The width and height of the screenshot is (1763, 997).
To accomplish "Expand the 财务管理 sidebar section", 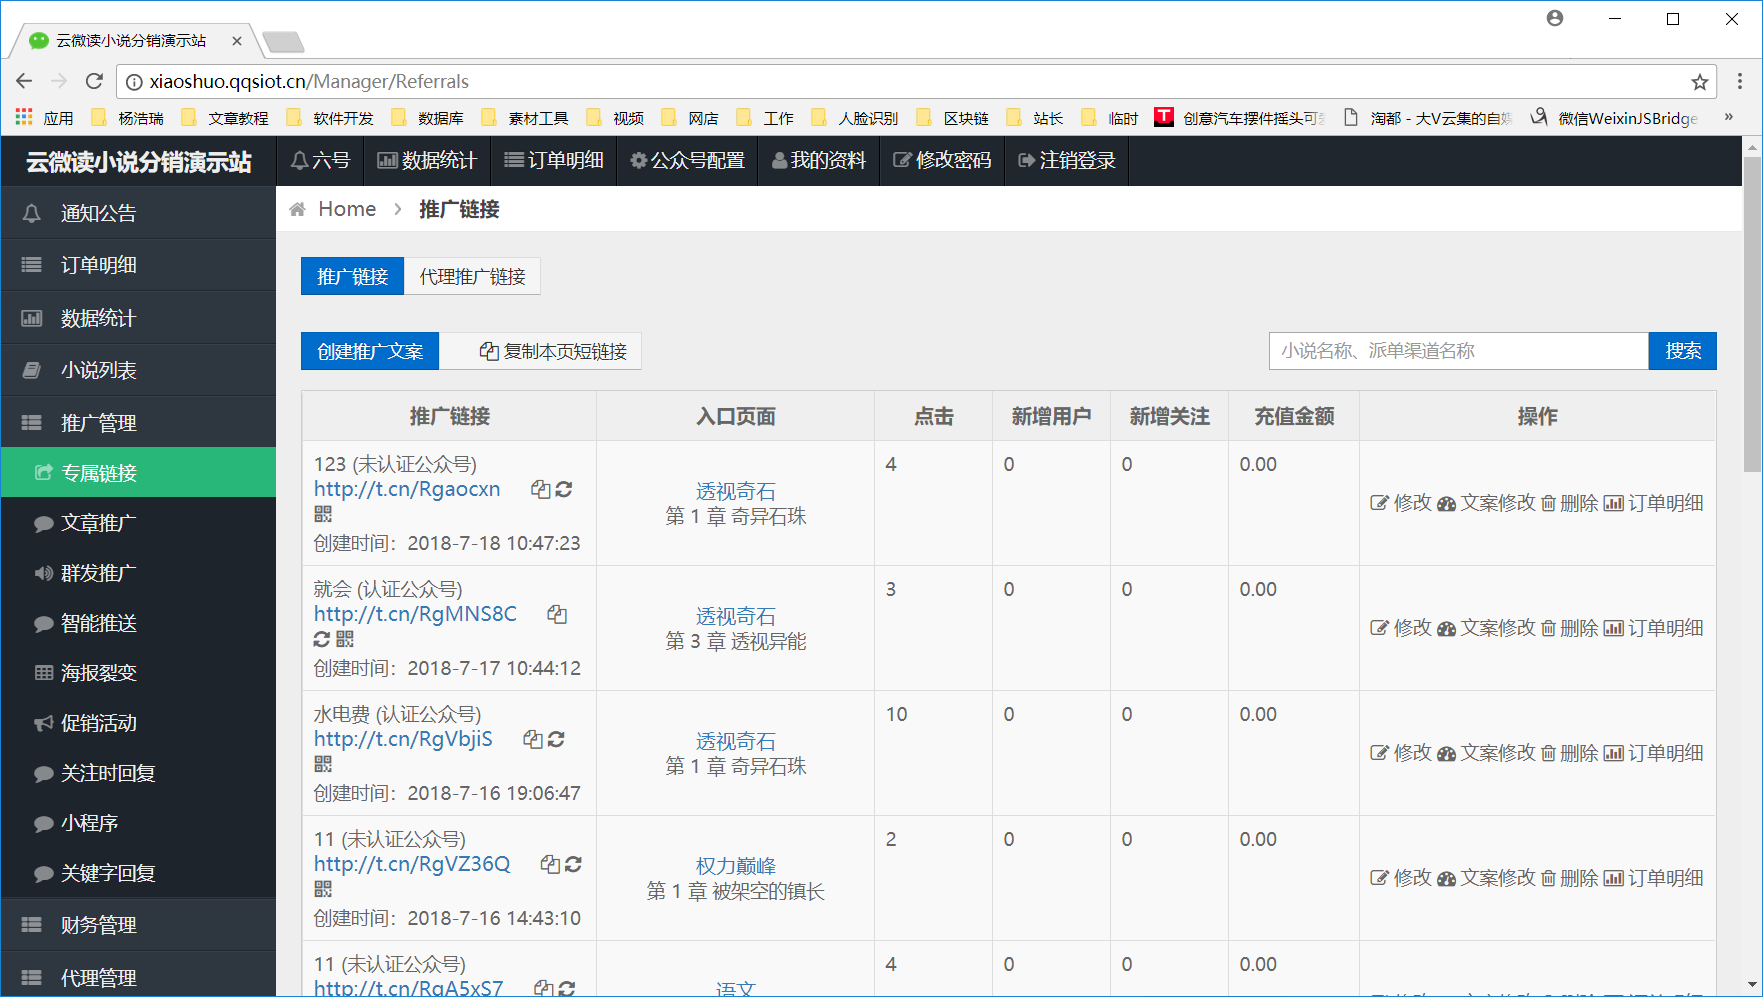I will coord(138,924).
